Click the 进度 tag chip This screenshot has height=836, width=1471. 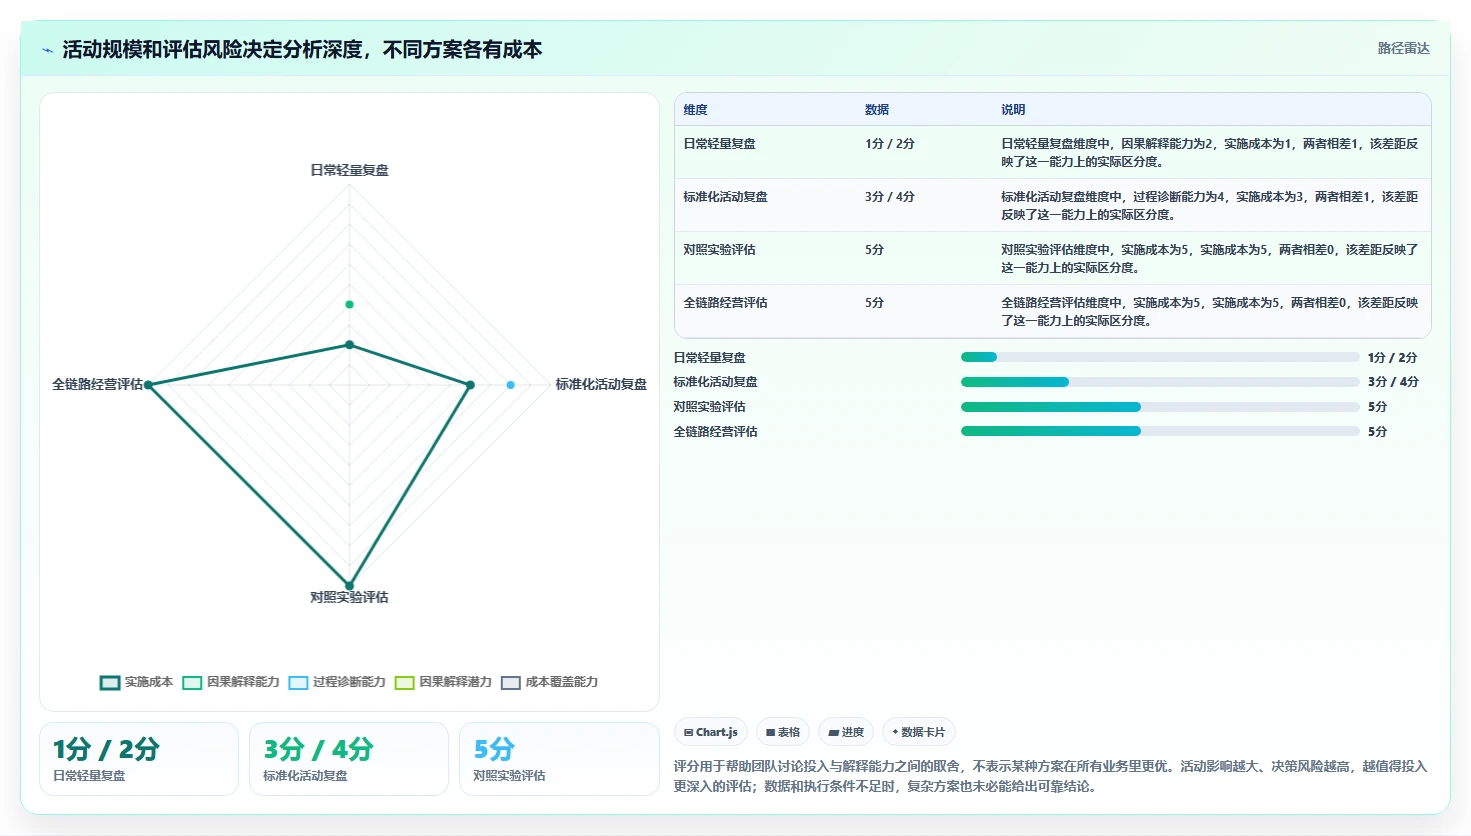pos(846,732)
